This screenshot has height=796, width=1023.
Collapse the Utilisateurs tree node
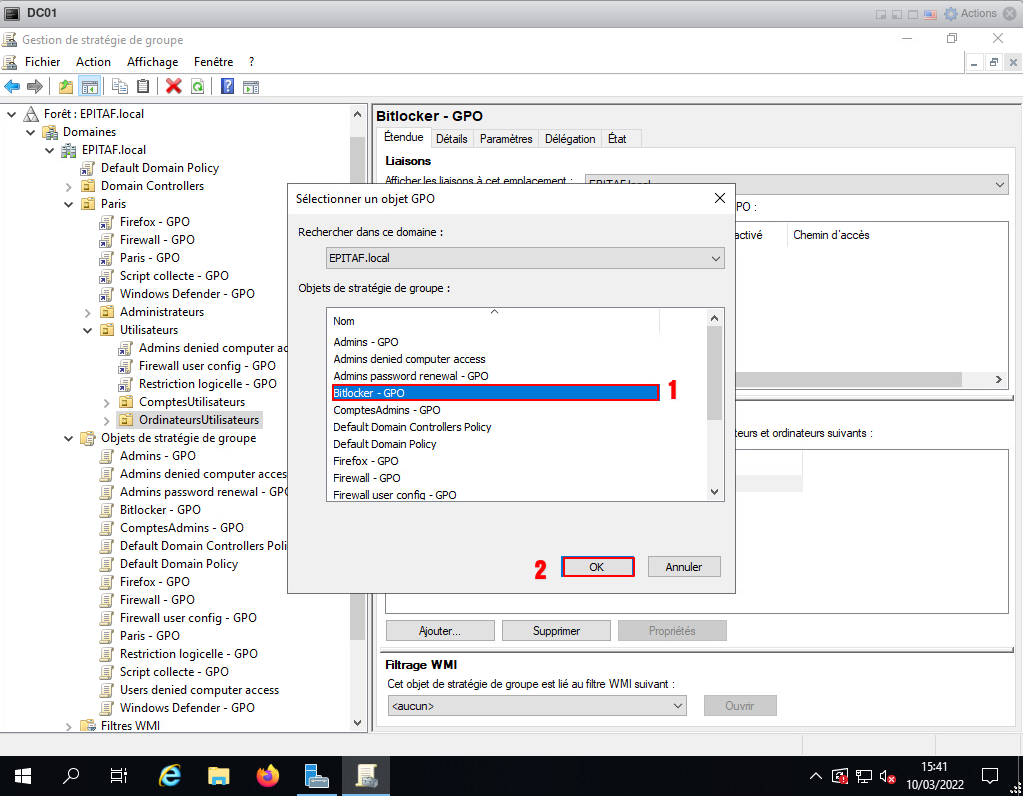(87, 330)
